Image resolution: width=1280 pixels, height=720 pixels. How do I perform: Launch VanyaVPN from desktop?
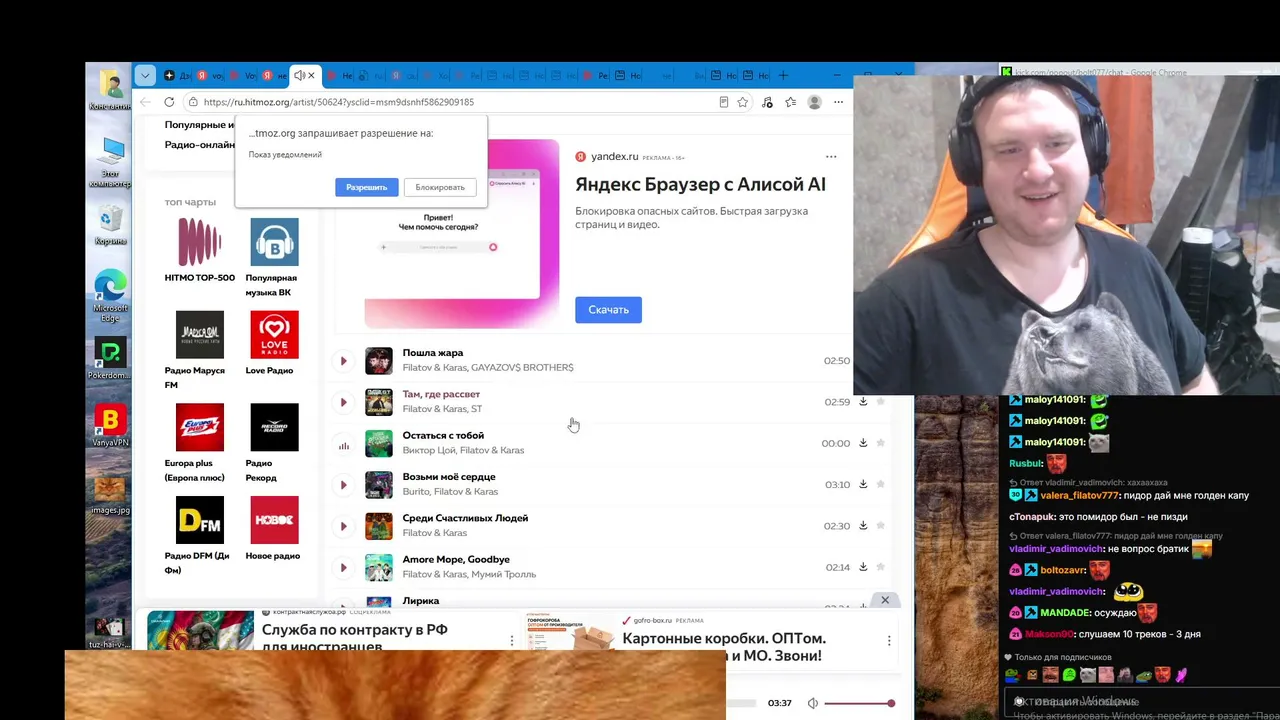click(110, 426)
